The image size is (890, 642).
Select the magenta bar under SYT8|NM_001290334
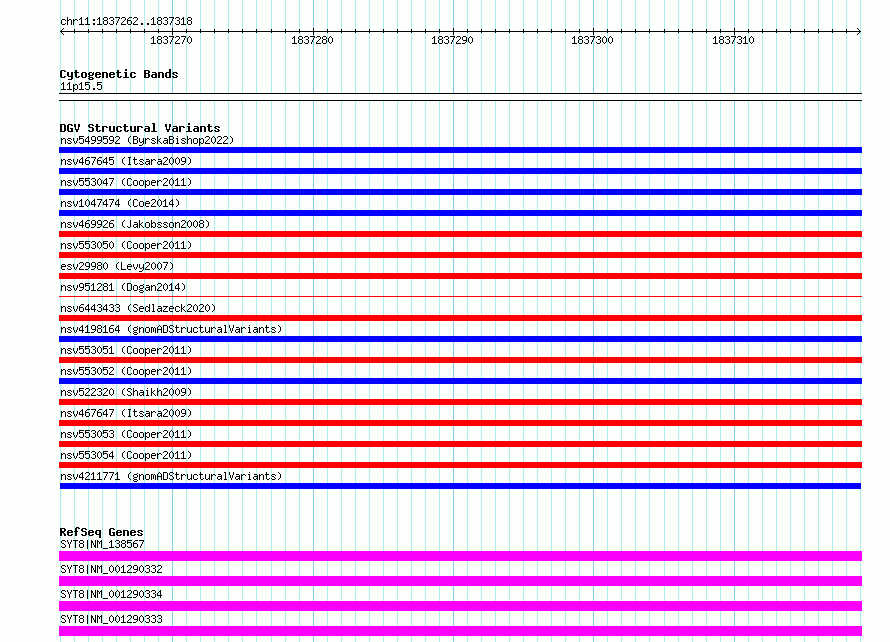tap(460, 606)
